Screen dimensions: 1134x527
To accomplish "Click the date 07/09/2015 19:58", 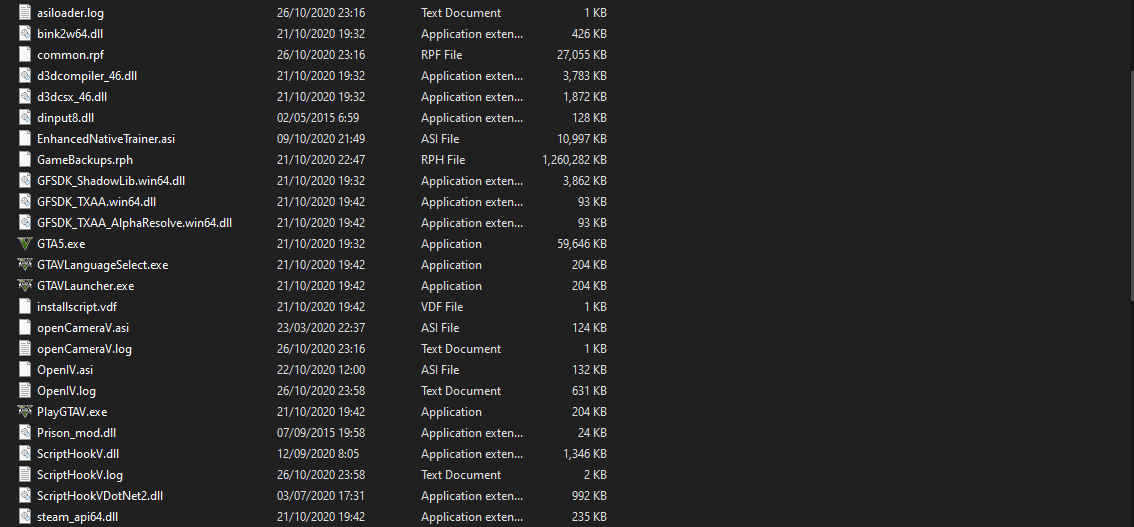I will coord(321,432).
